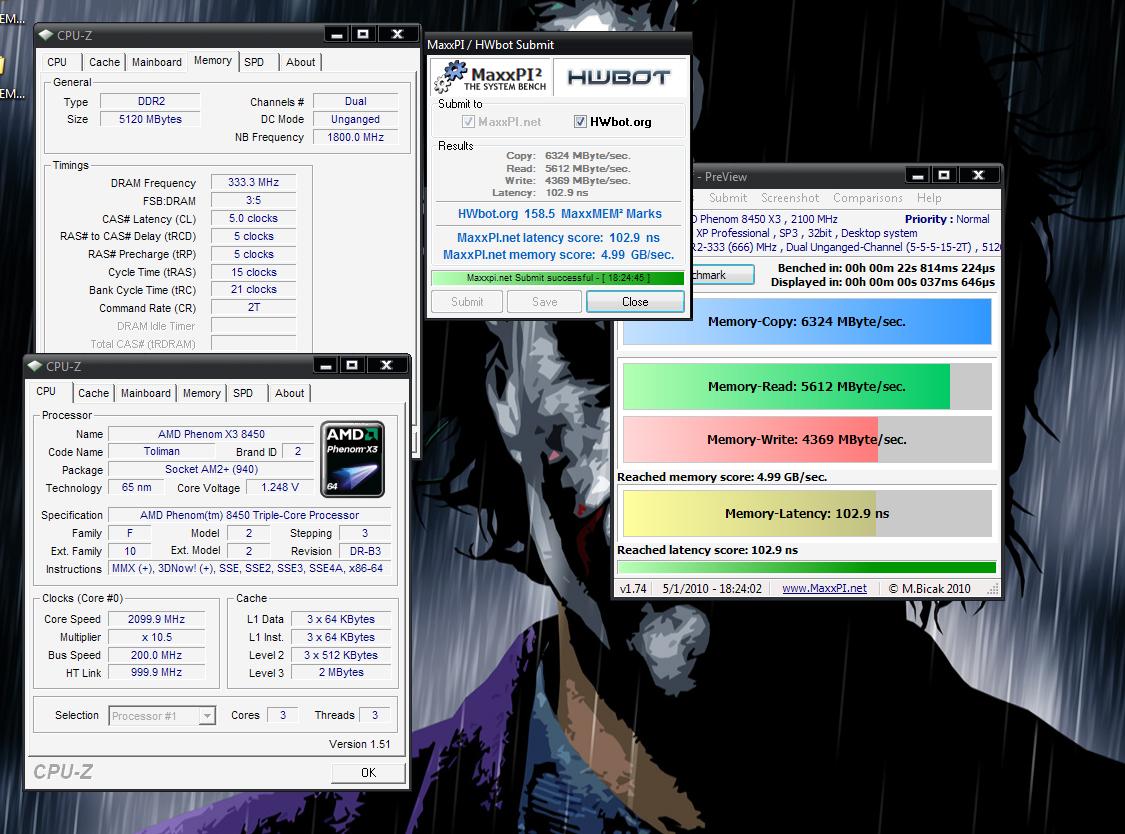Click the HT Link 999.9 MHz value

pyautogui.click(x=156, y=673)
